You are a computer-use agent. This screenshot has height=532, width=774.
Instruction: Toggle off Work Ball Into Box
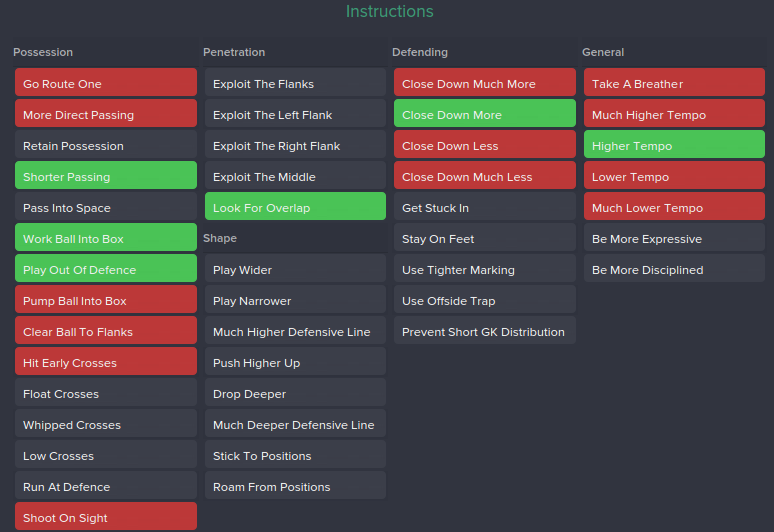[x=106, y=237]
